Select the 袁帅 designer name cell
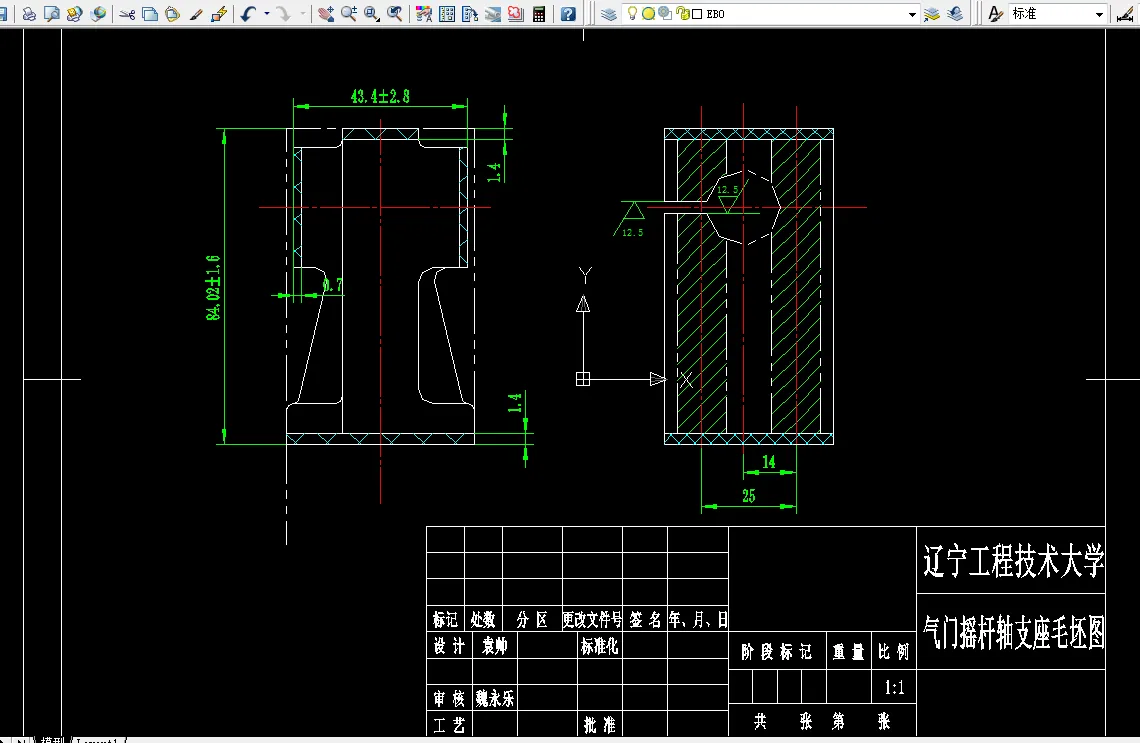Image resolution: width=1140 pixels, height=743 pixels. click(x=494, y=646)
